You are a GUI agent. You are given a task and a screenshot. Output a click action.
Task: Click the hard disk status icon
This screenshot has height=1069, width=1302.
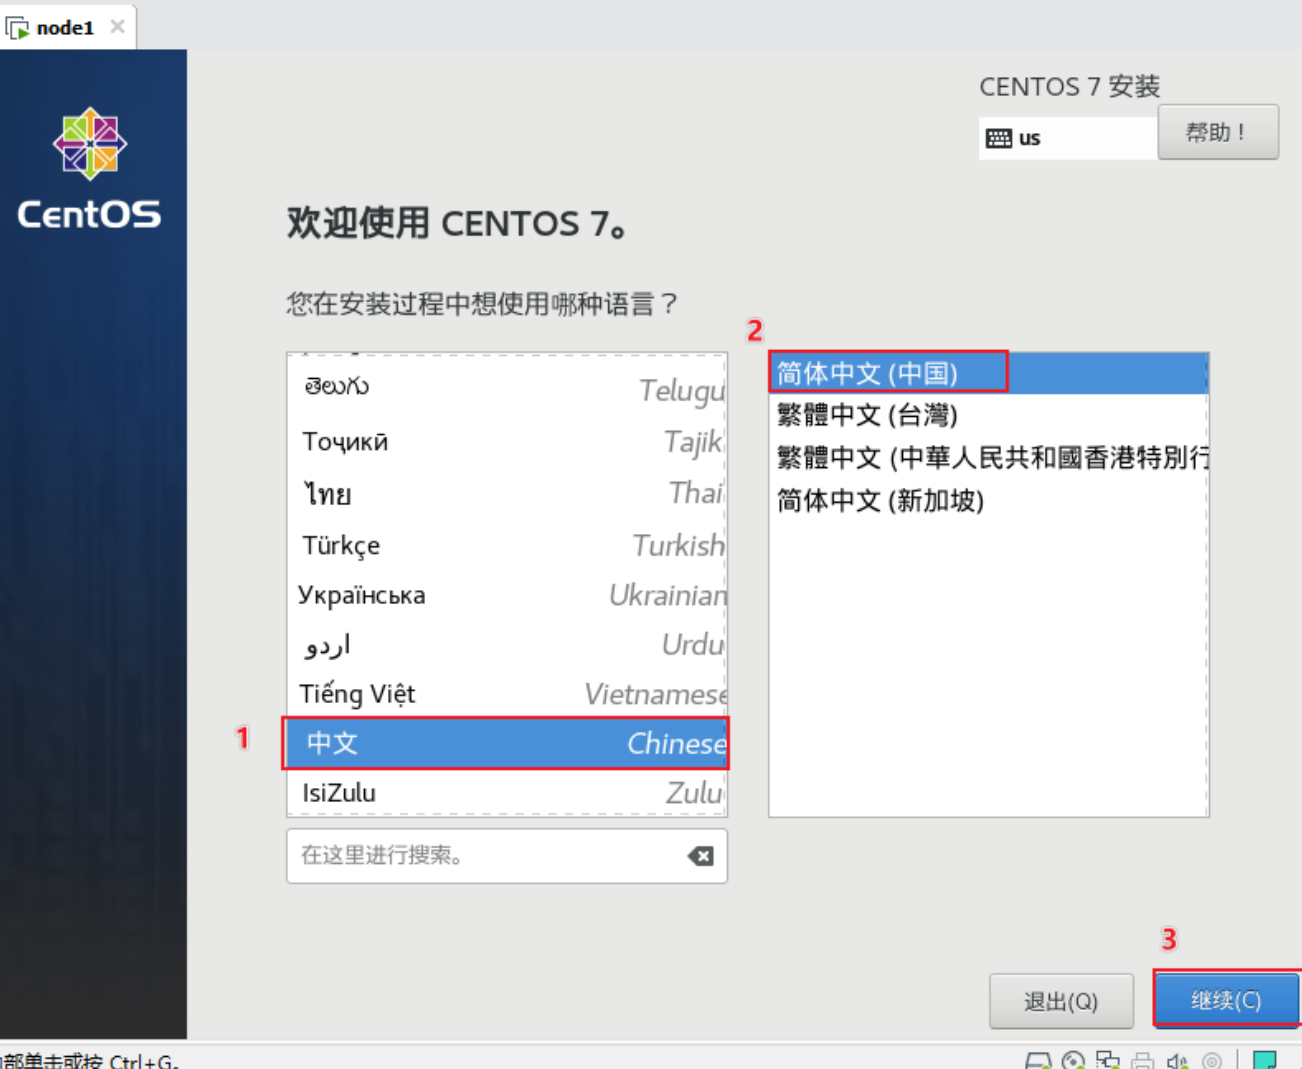click(x=1039, y=1061)
